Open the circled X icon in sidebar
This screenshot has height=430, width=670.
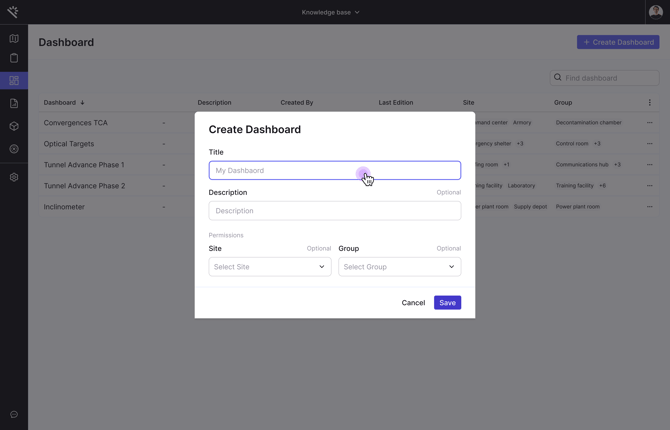pyautogui.click(x=14, y=149)
